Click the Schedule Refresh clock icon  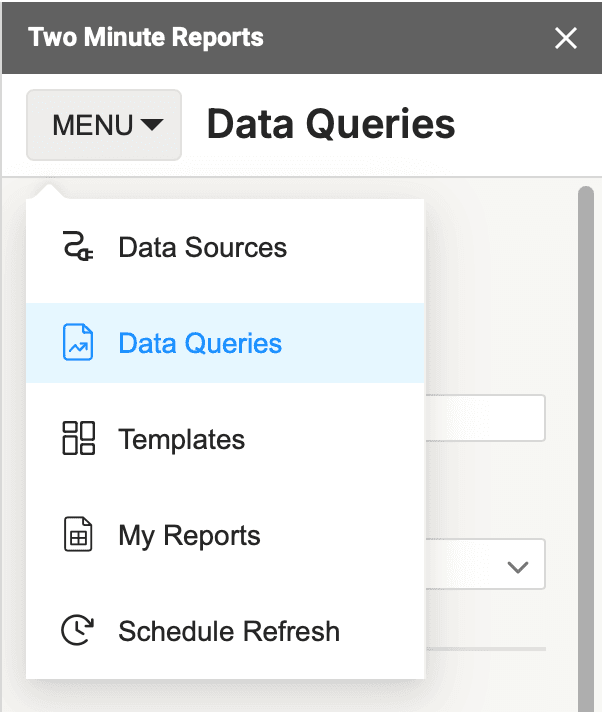coord(78,630)
